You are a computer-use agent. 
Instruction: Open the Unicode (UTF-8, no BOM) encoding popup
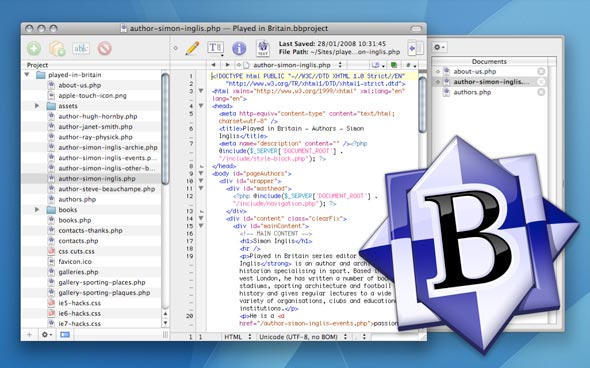pos(303,337)
